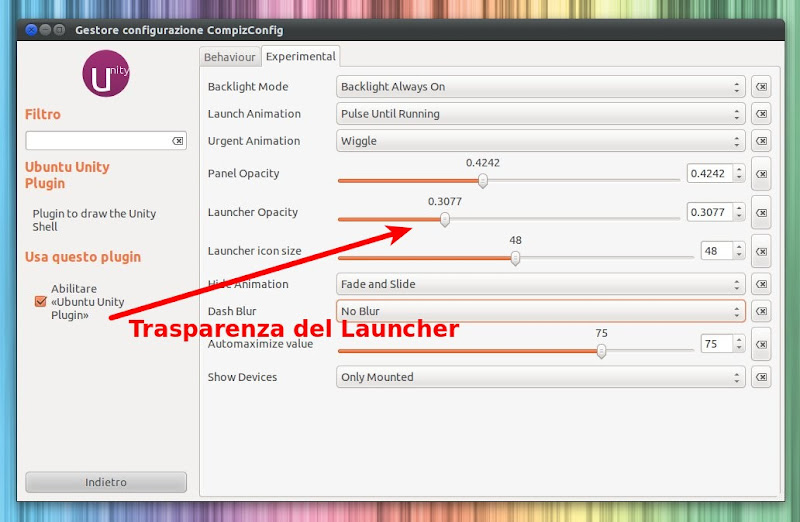This screenshot has height=522, width=800.
Task: Reset Urgent Animation to default
Action: click(761, 141)
